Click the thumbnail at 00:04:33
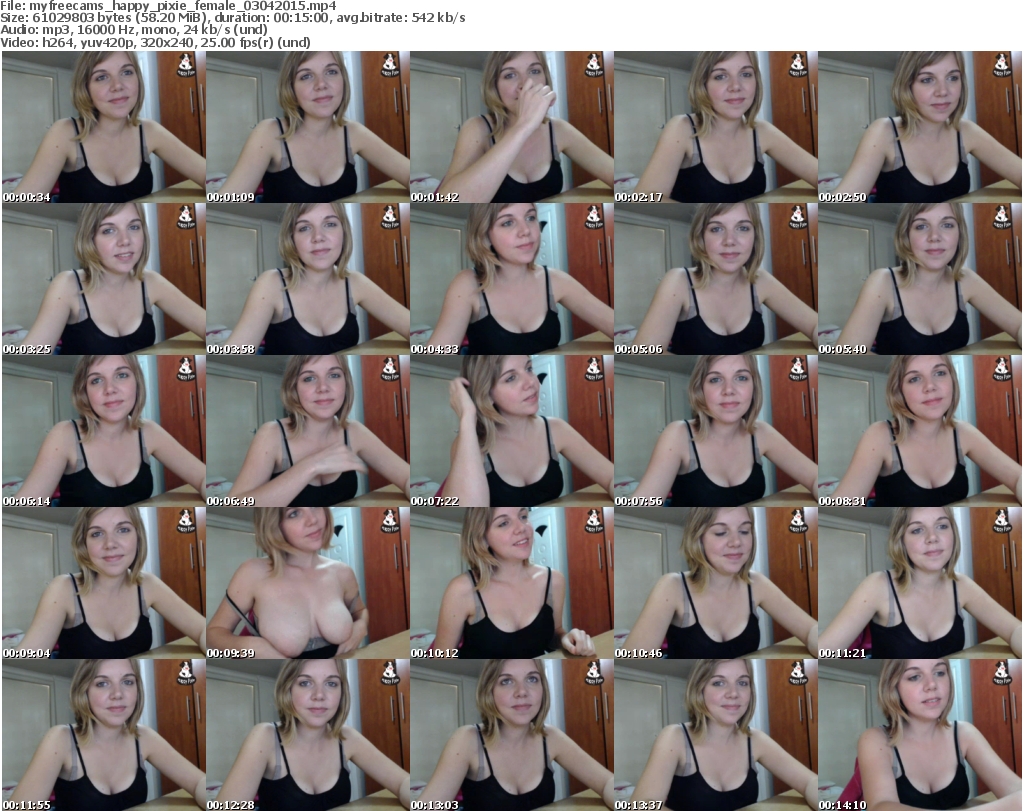The width and height of the screenshot is (1024, 811). [x=511, y=279]
